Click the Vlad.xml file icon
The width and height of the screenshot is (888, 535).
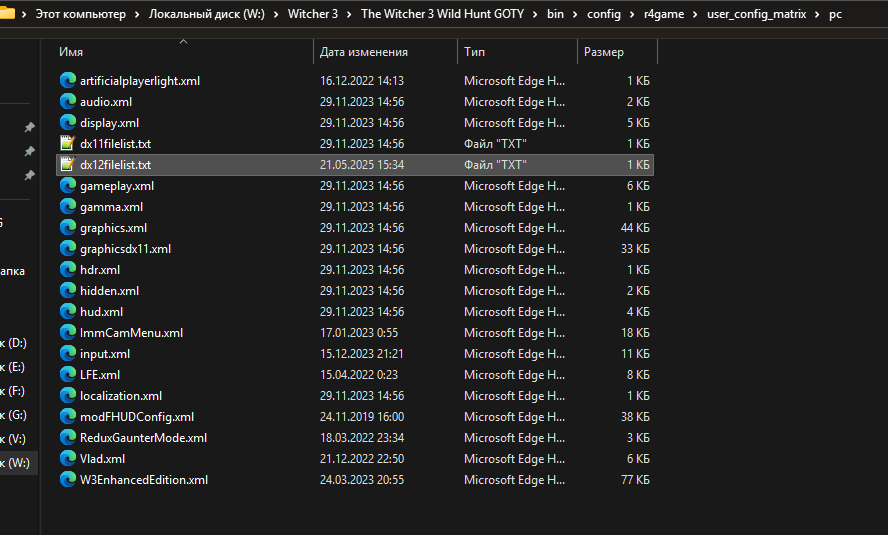68,459
